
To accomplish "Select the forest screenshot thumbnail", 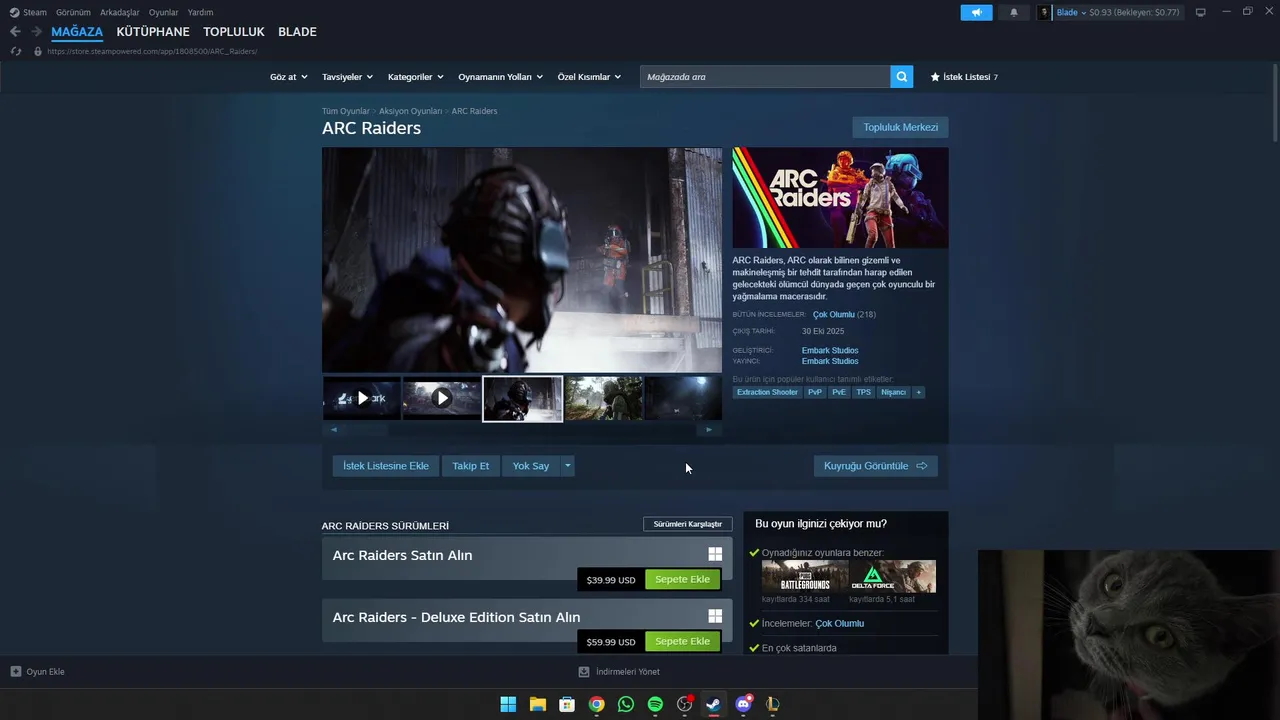I will click(x=603, y=398).
